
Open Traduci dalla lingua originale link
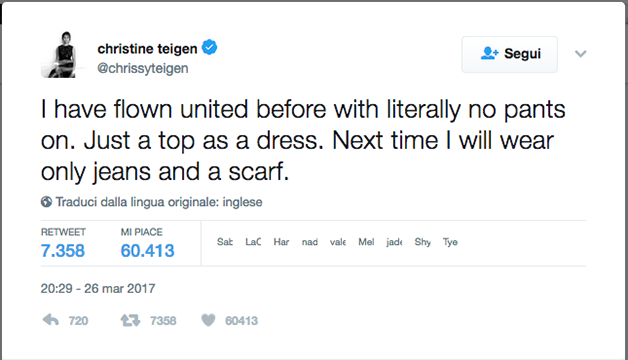159,202
